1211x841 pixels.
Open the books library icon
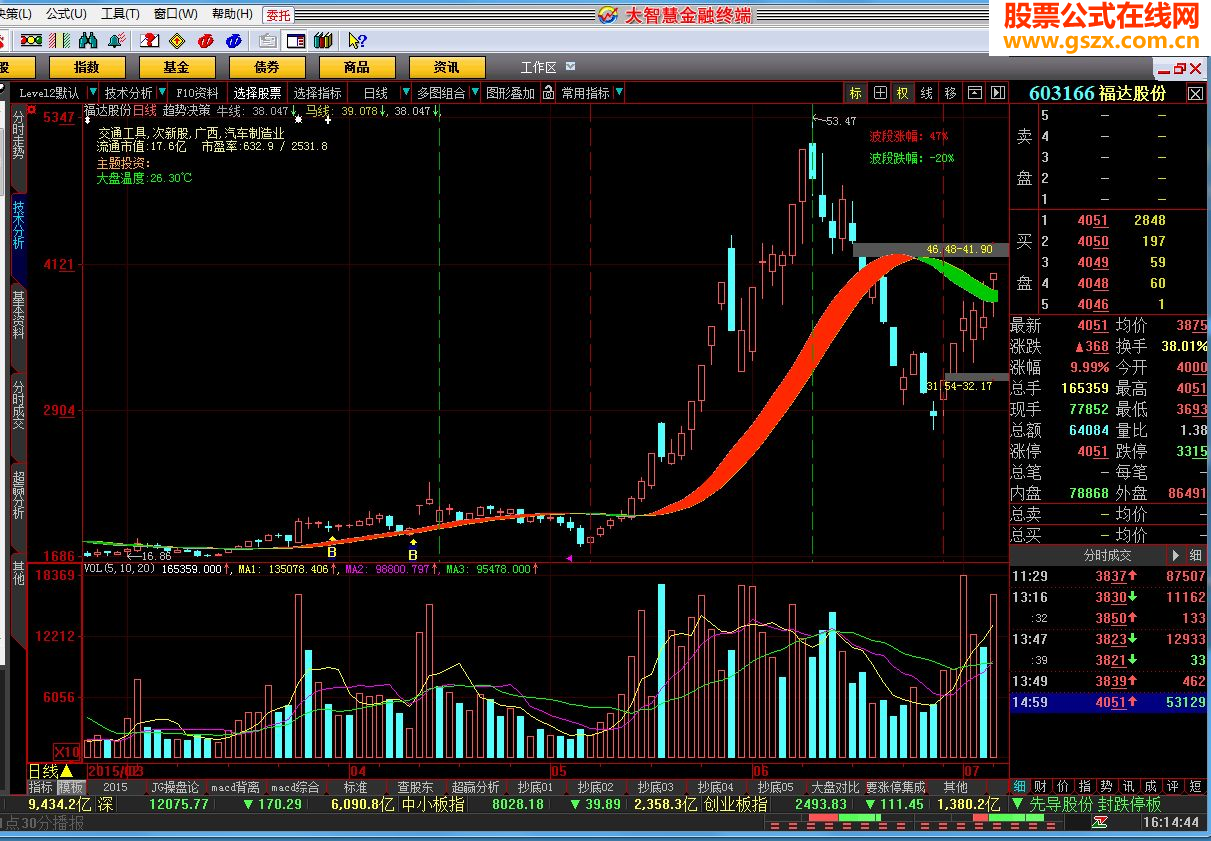coord(323,41)
